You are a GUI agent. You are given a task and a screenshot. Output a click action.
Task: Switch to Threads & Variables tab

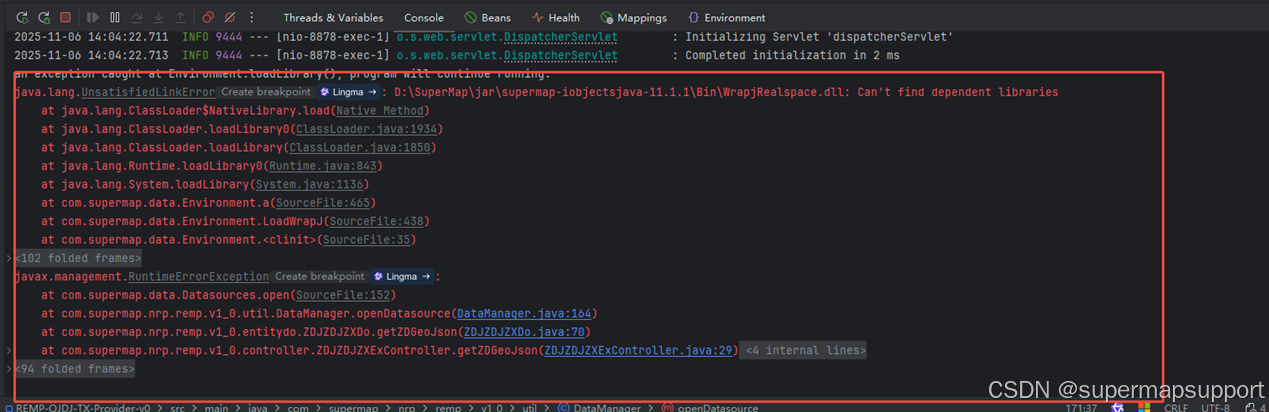click(x=333, y=17)
